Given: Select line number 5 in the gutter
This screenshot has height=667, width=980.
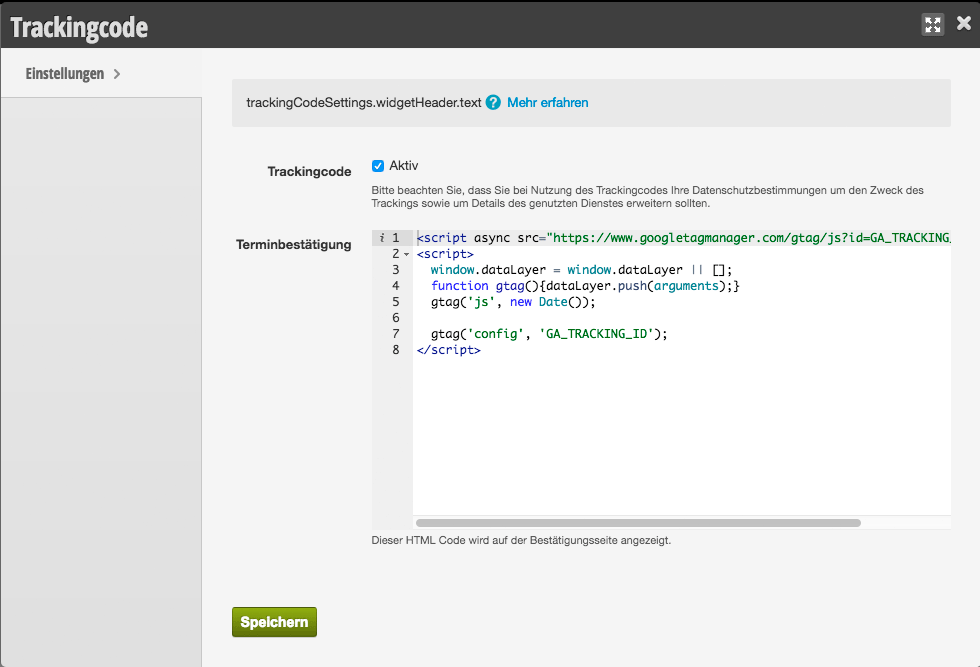Looking at the screenshot, I should 396,302.
